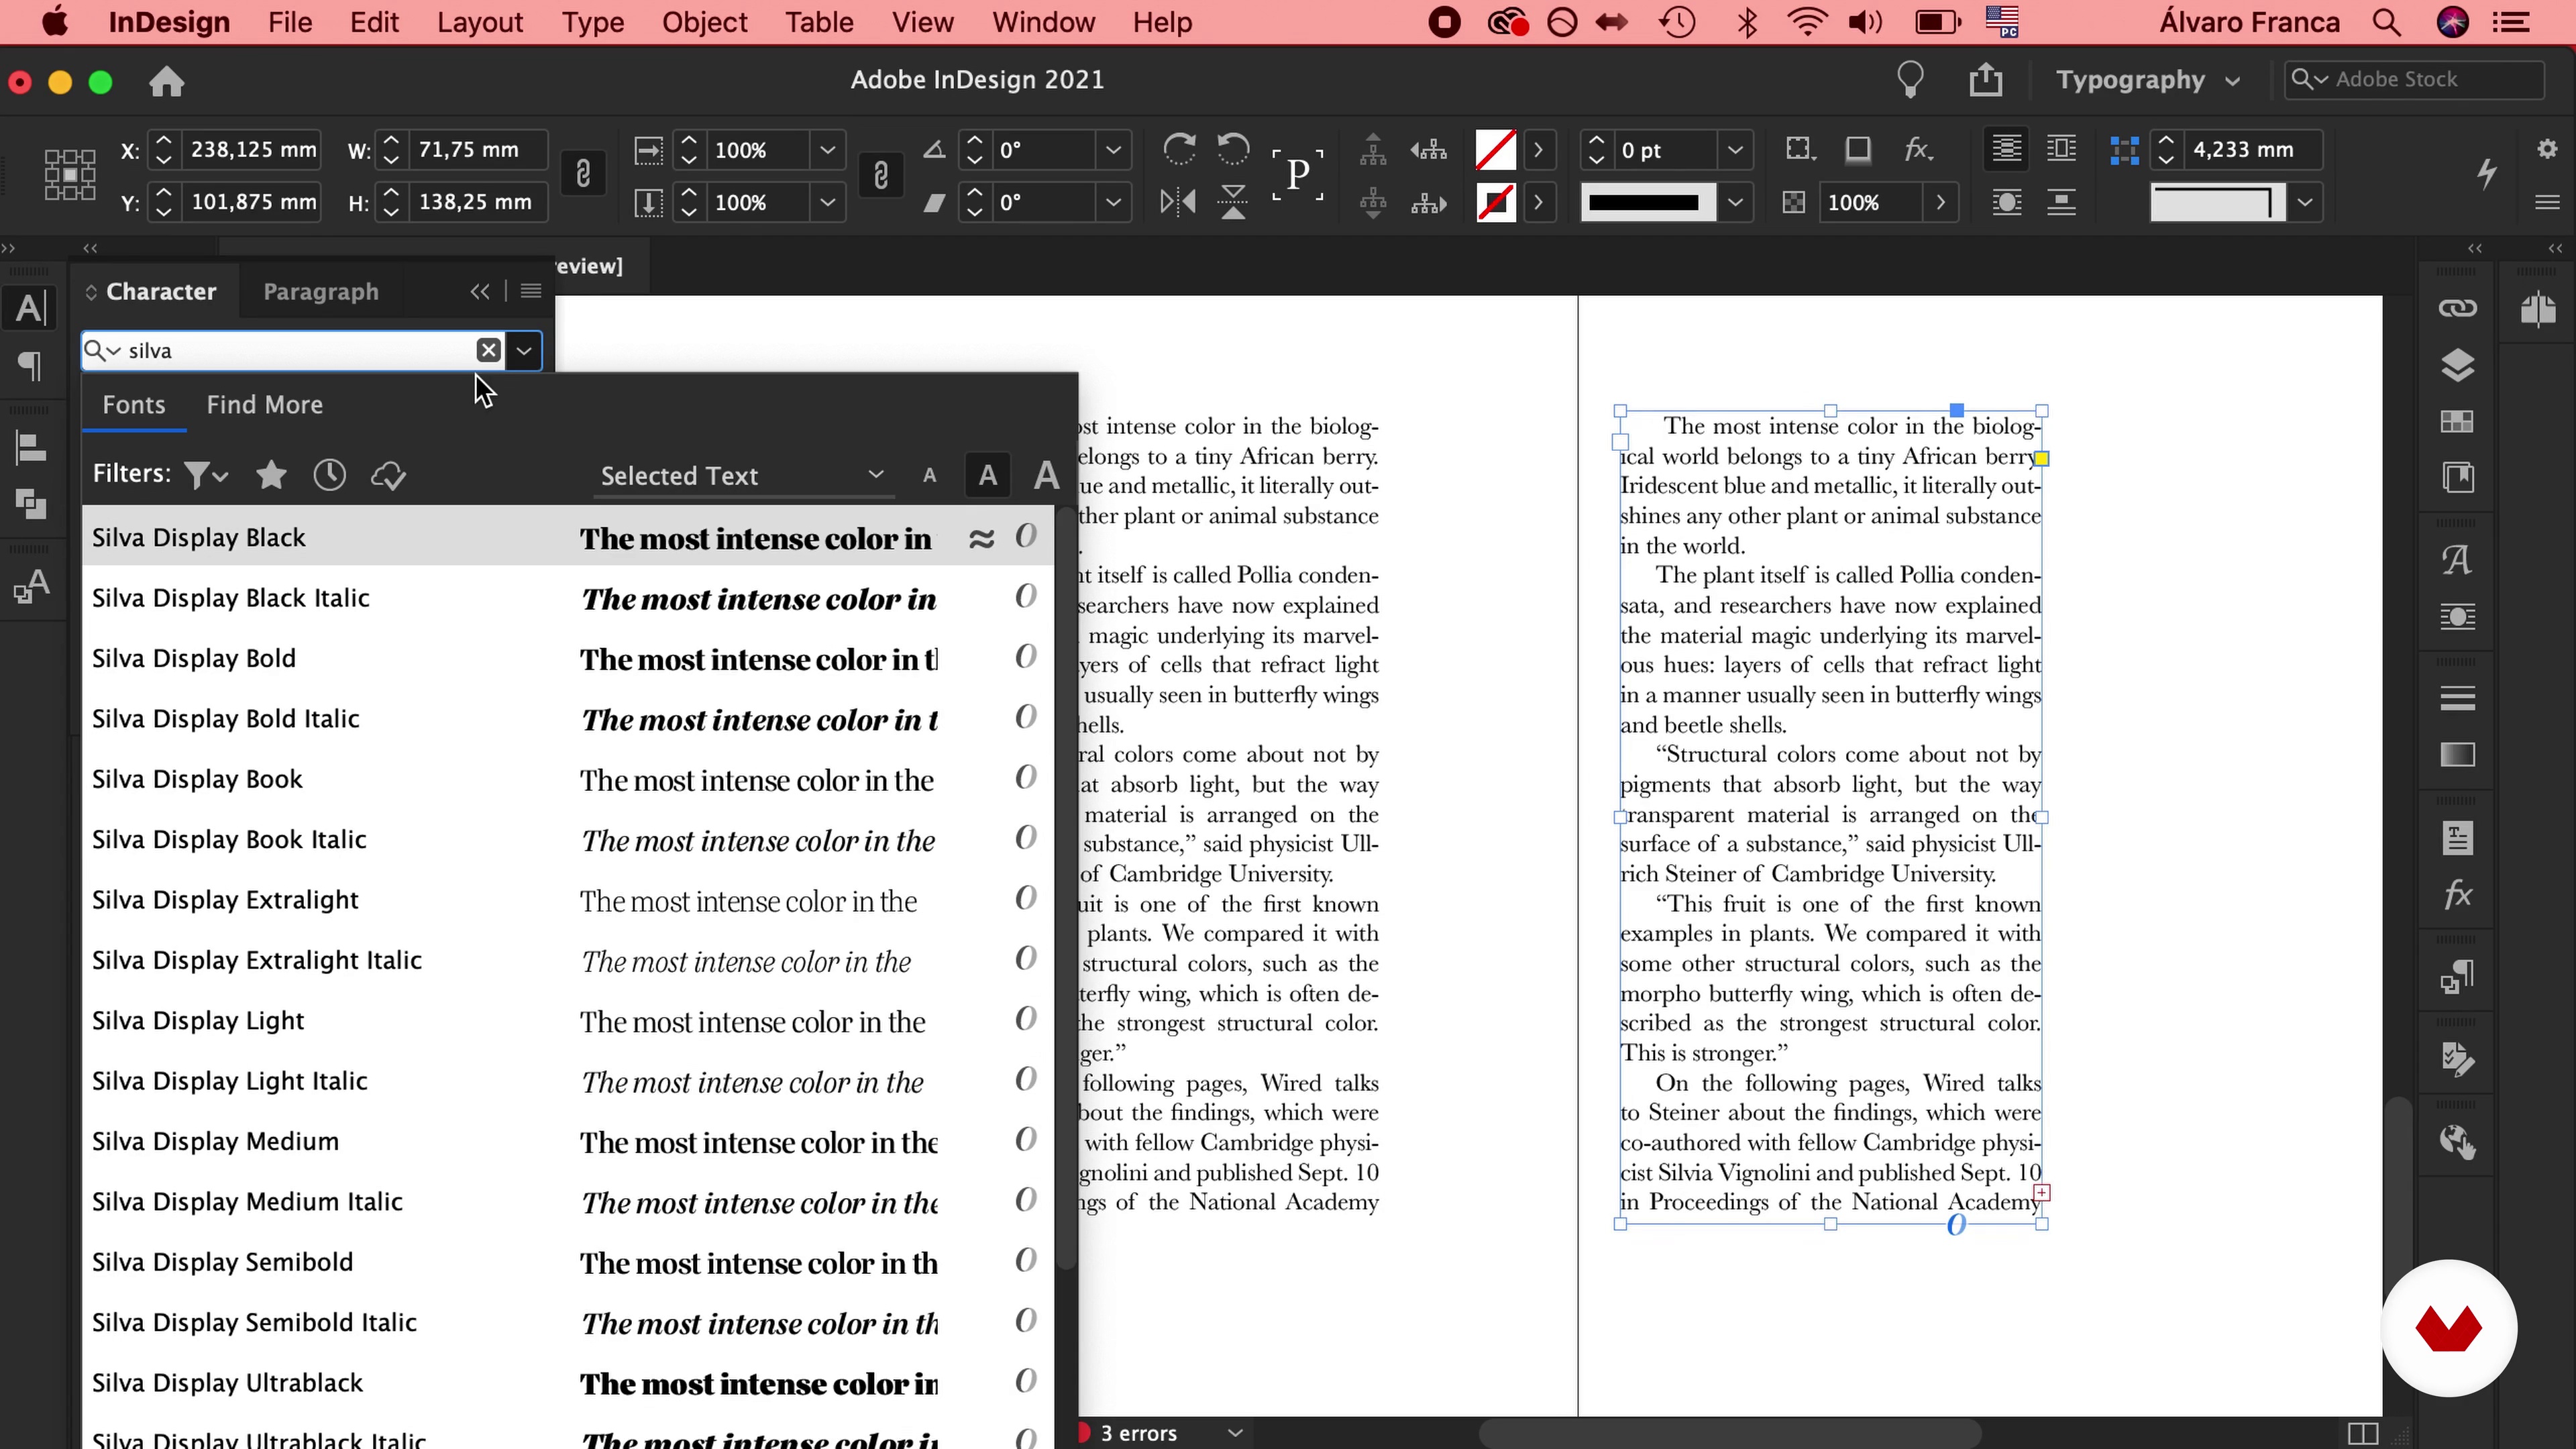The image size is (2576, 1449).
Task: Show similar fonts for Silva Display Black
Action: click(x=981, y=538)
